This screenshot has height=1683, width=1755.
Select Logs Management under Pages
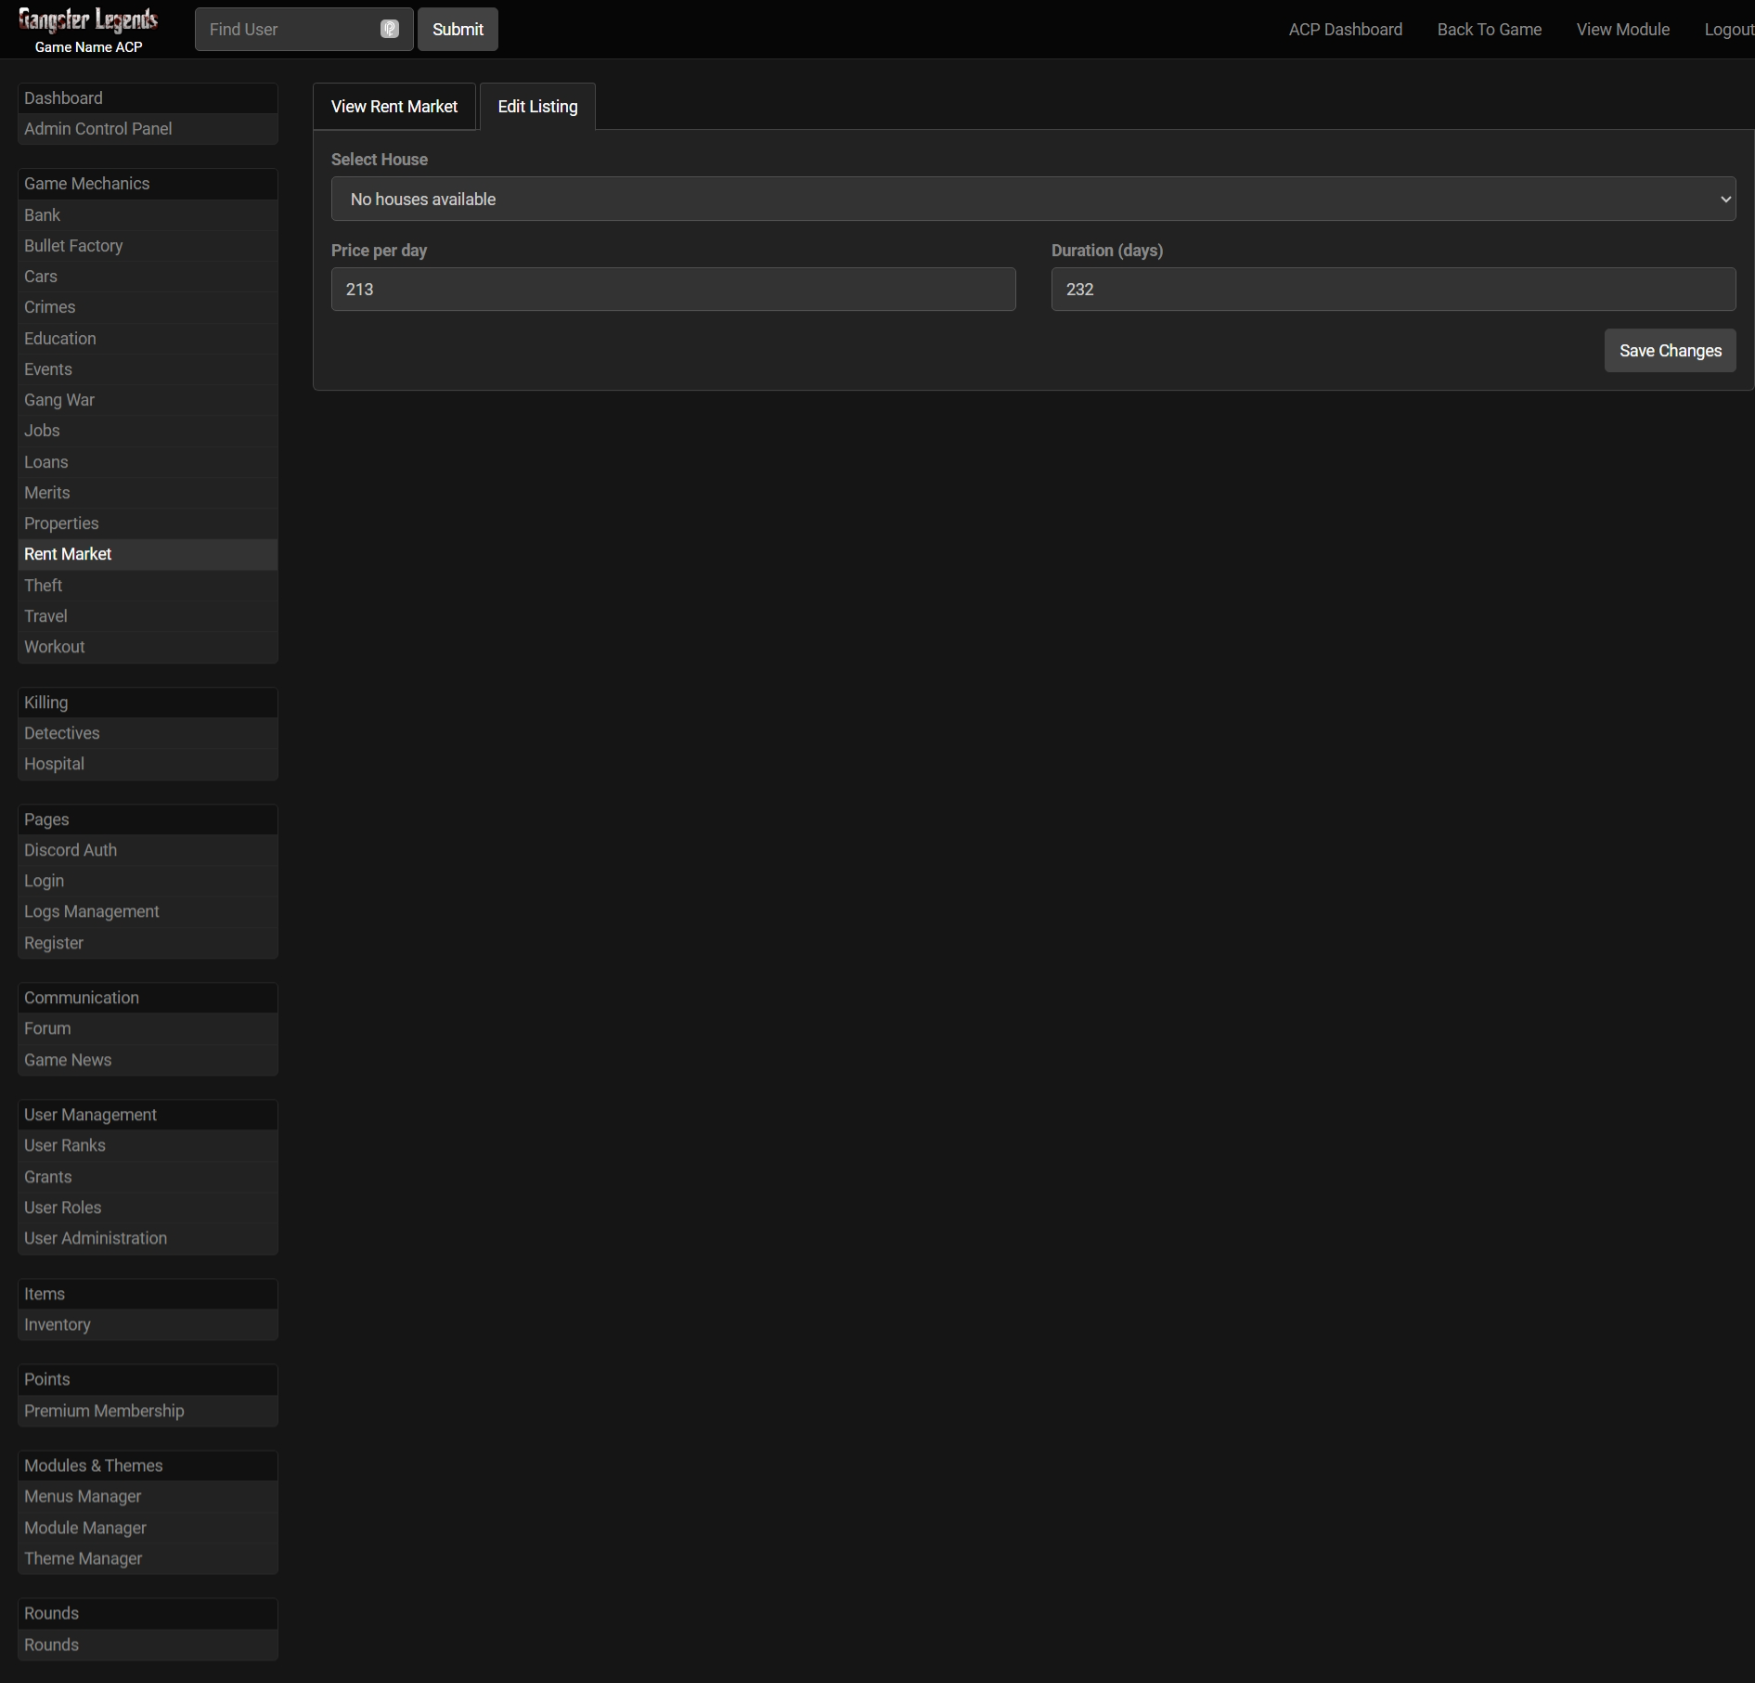click(x=91, y=911)
